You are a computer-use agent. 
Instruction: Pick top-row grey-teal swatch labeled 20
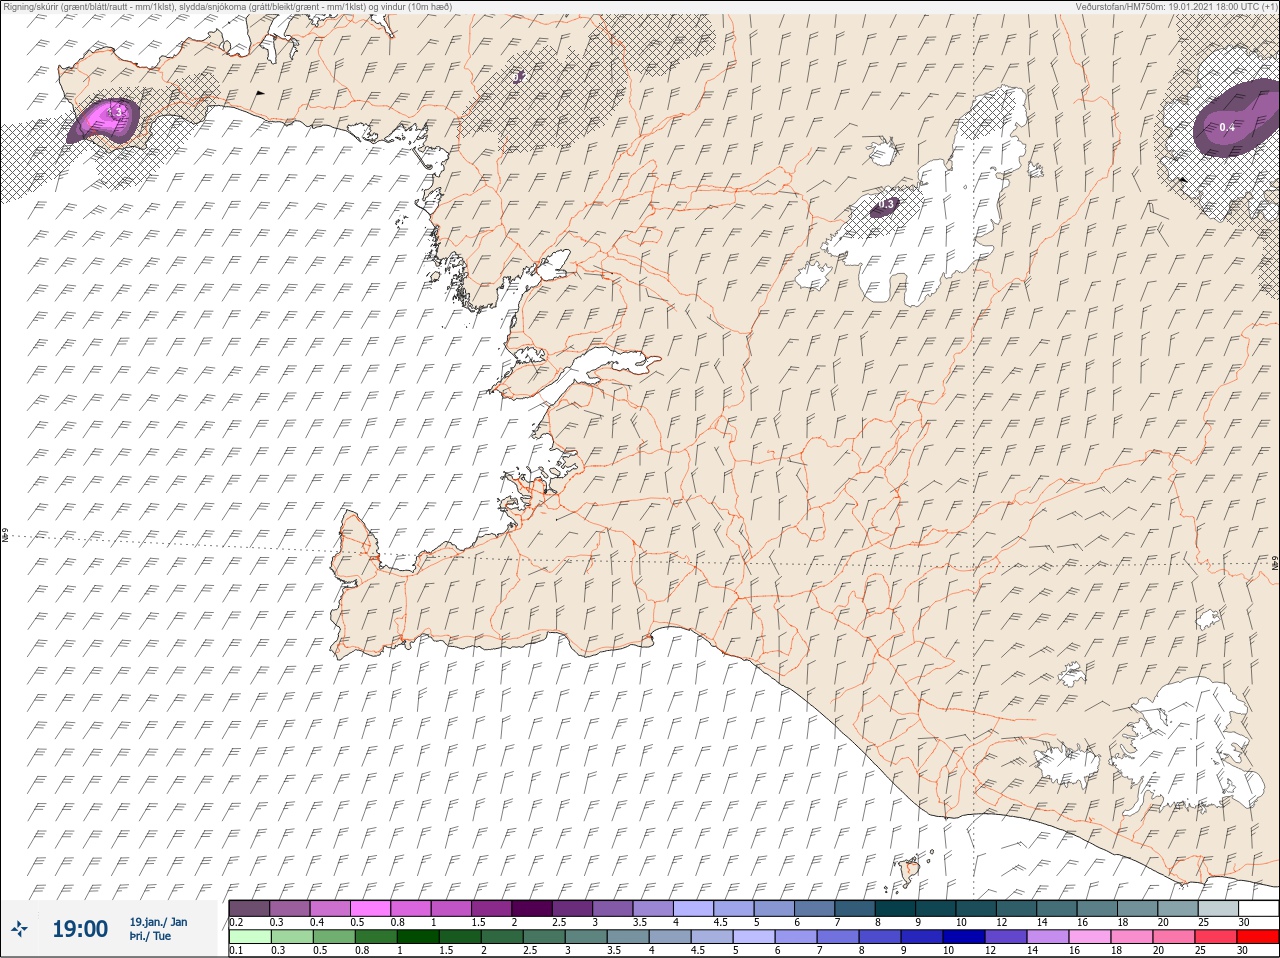[1178, 908]
